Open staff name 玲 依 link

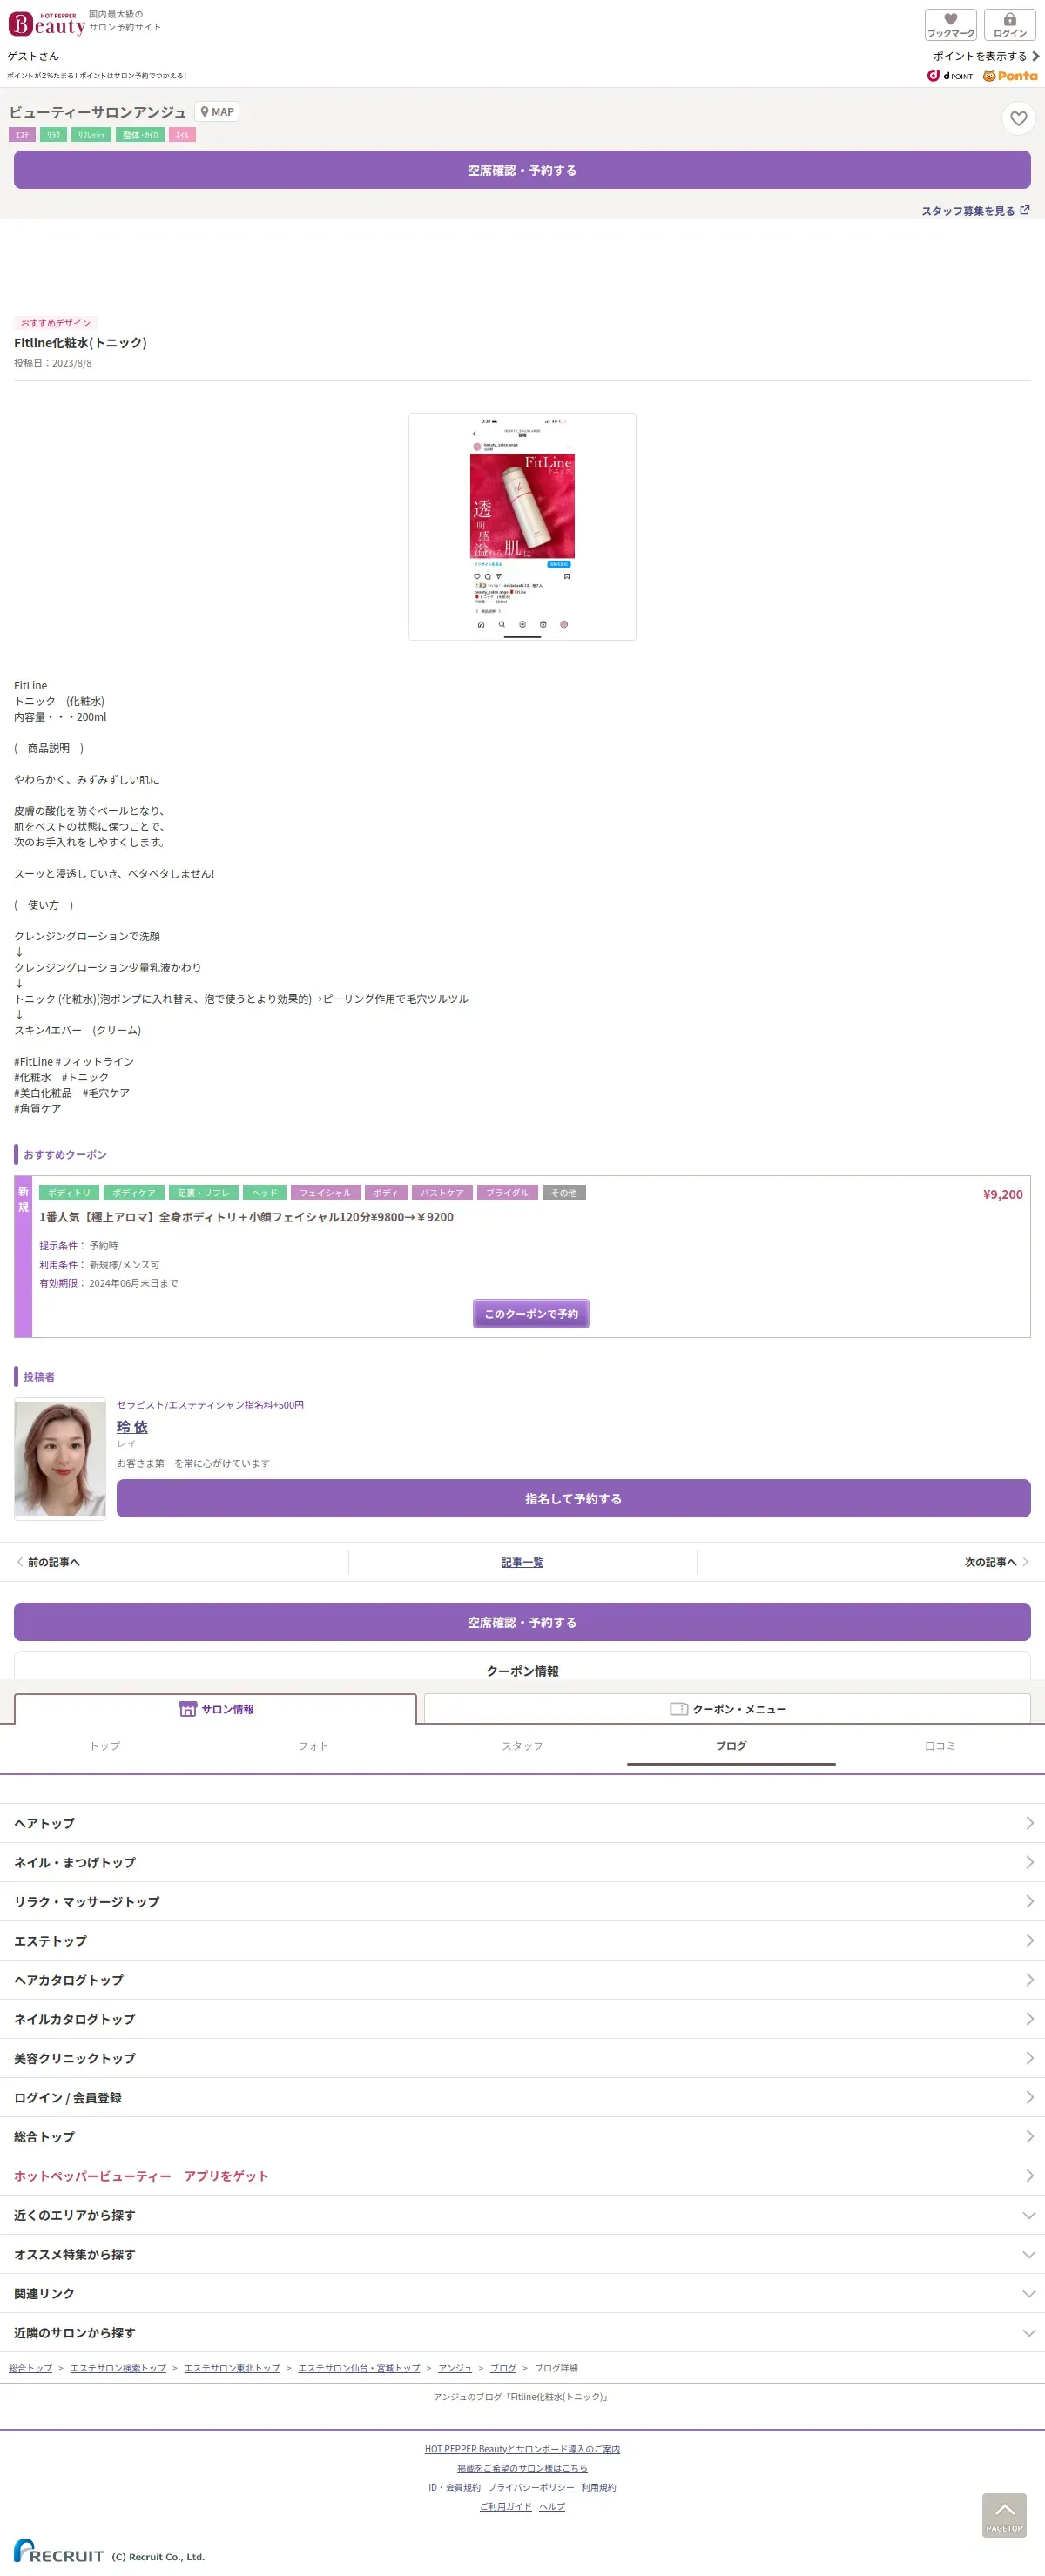(x=132, y=1427)
